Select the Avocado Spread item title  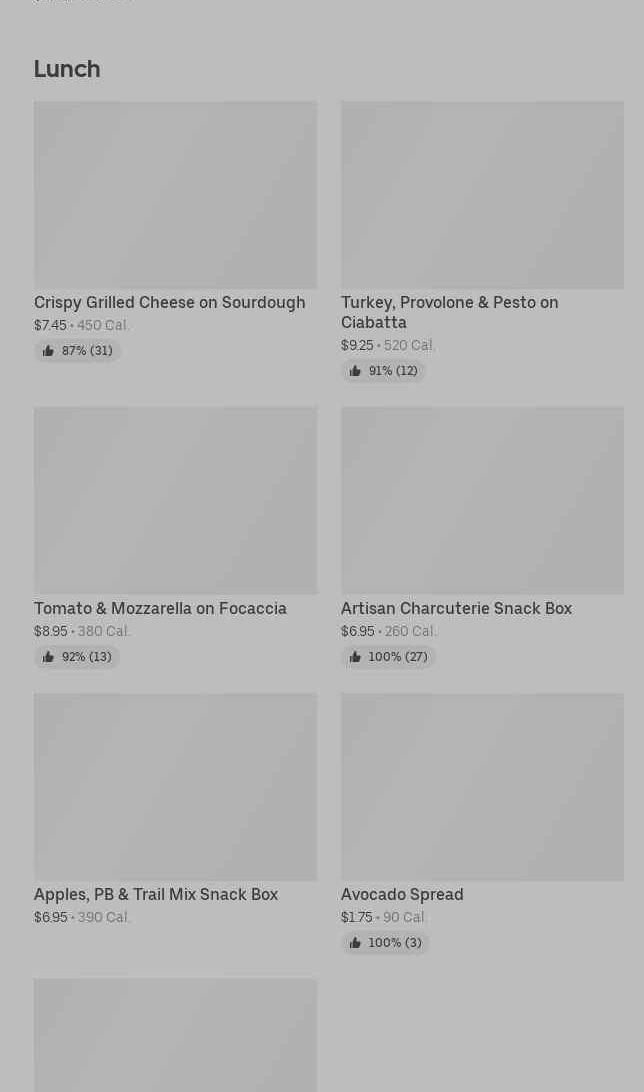(402, 894)
